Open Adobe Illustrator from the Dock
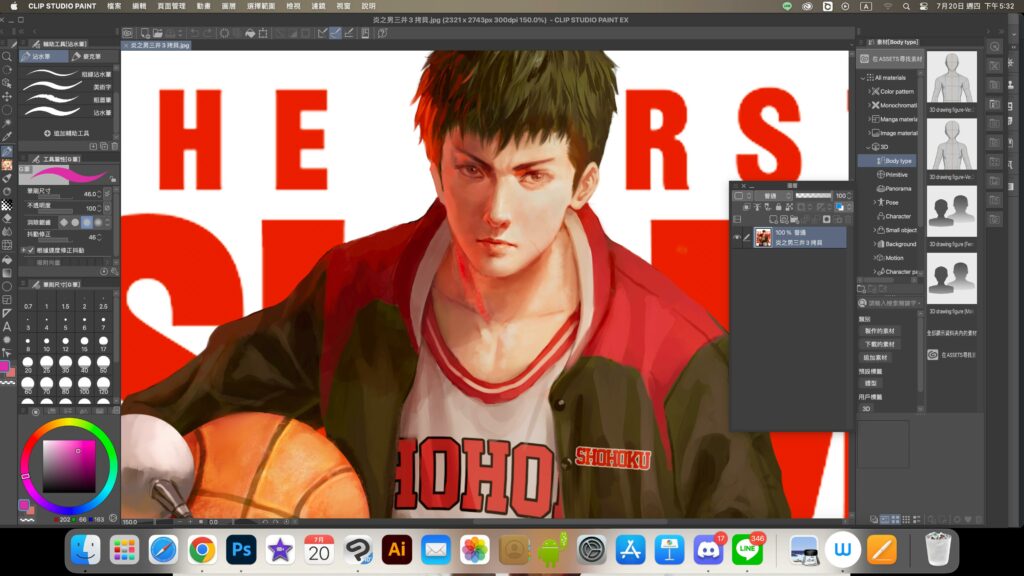 tap(396, 550)
